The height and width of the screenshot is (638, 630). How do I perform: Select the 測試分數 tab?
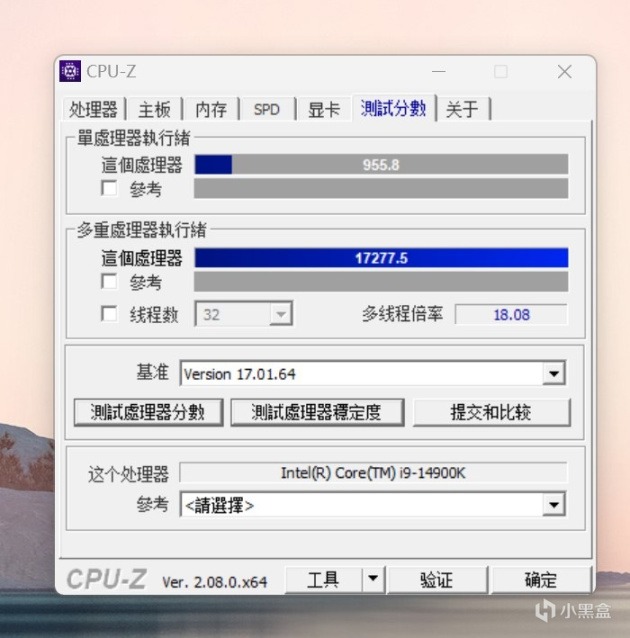pos(394,108)
